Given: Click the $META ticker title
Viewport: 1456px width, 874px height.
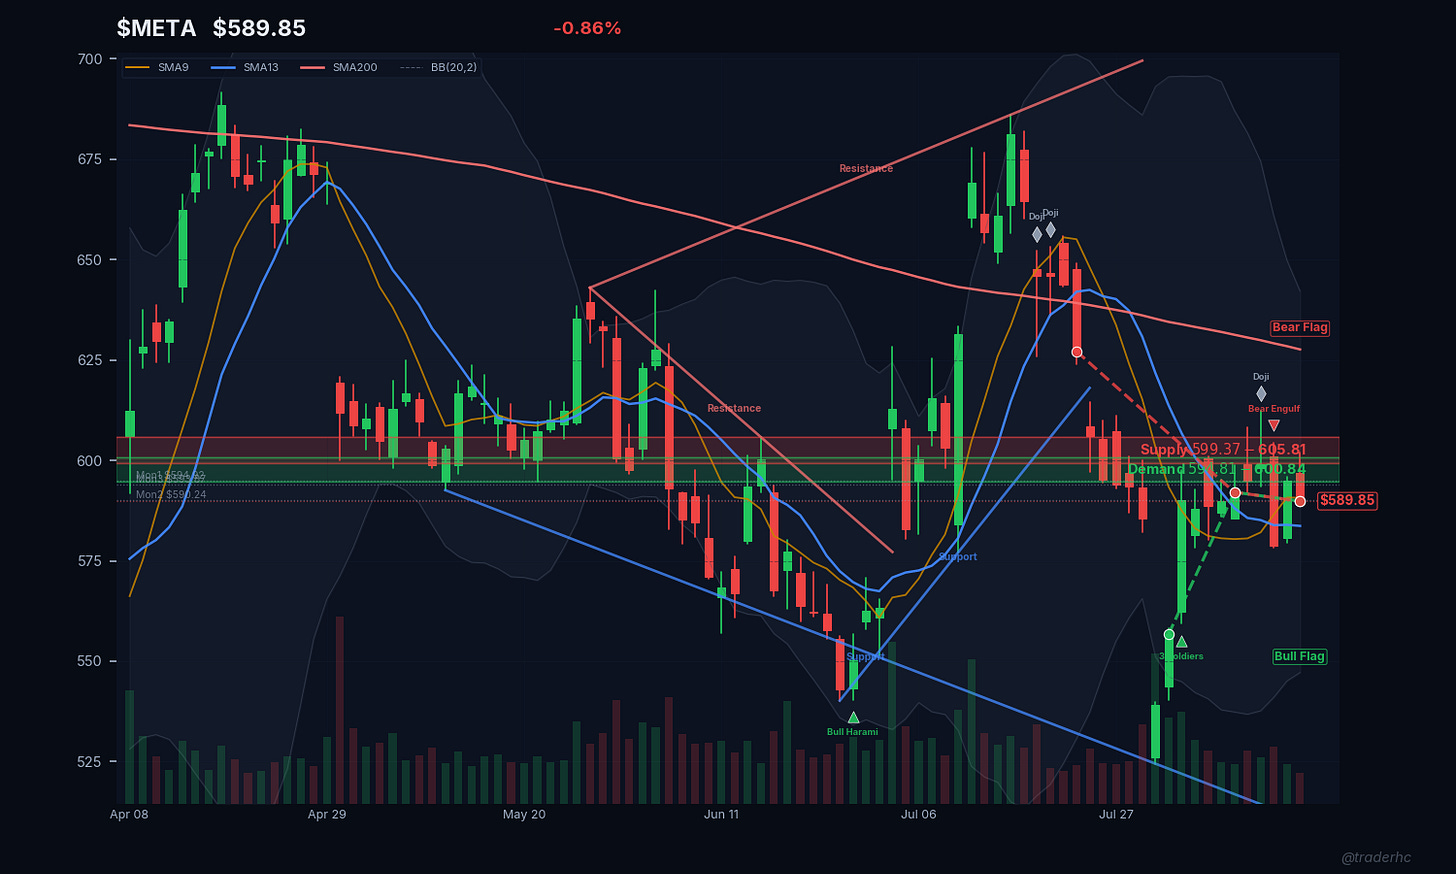Looking at the screenshot, I should (x=156, y=28).
